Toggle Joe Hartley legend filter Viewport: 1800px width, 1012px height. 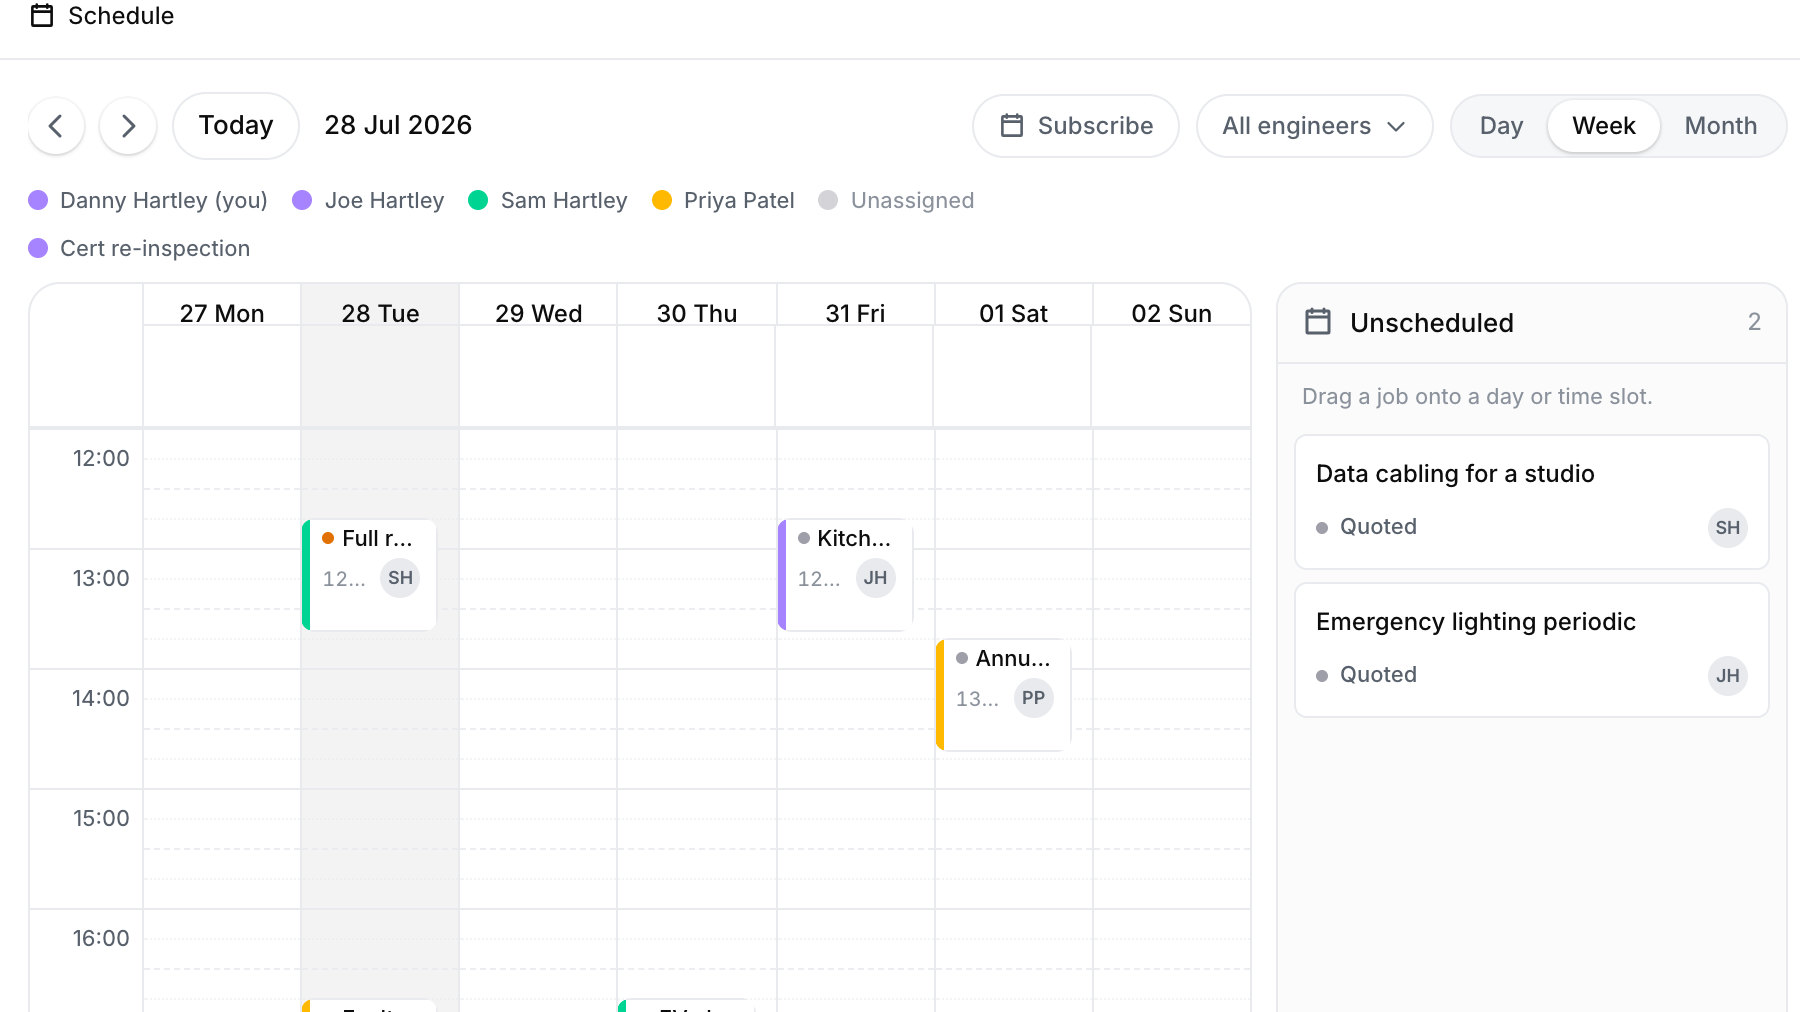[x=368, y=200]
